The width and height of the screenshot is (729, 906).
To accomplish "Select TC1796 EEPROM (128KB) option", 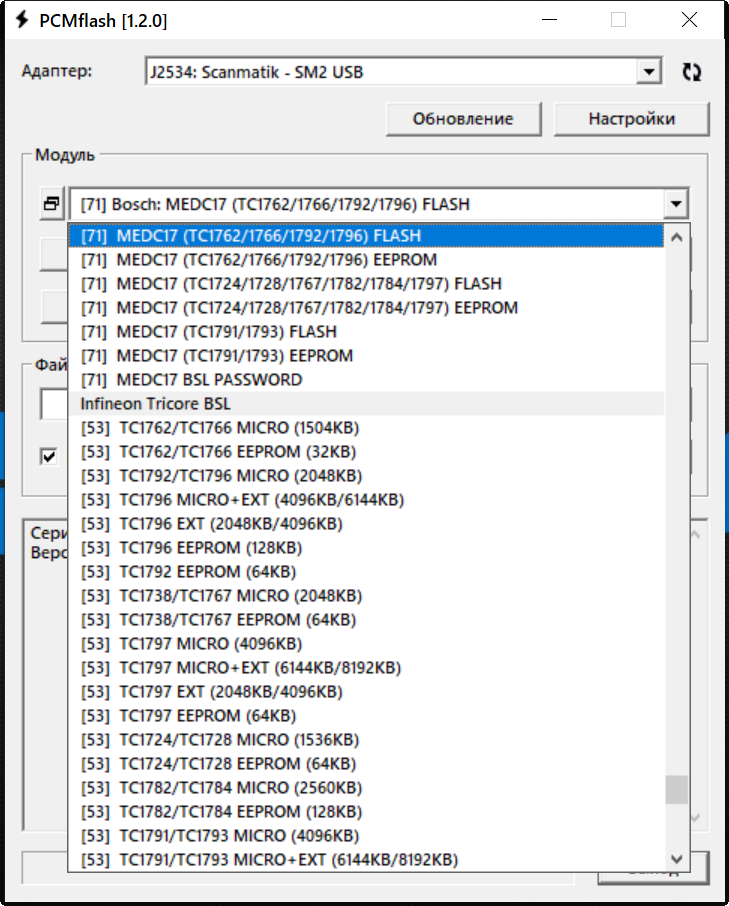I will (x=210, y=548).
